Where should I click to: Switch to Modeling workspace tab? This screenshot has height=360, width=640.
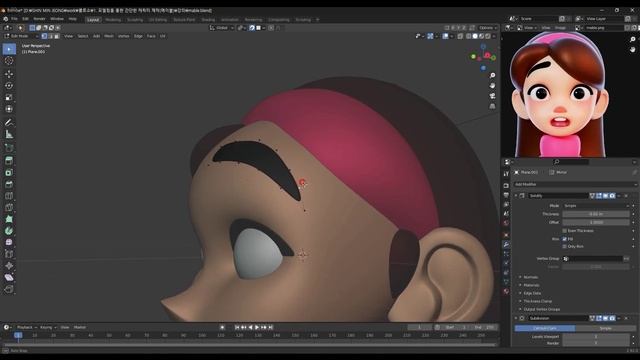pyautogui.click(x=113, y=20)
